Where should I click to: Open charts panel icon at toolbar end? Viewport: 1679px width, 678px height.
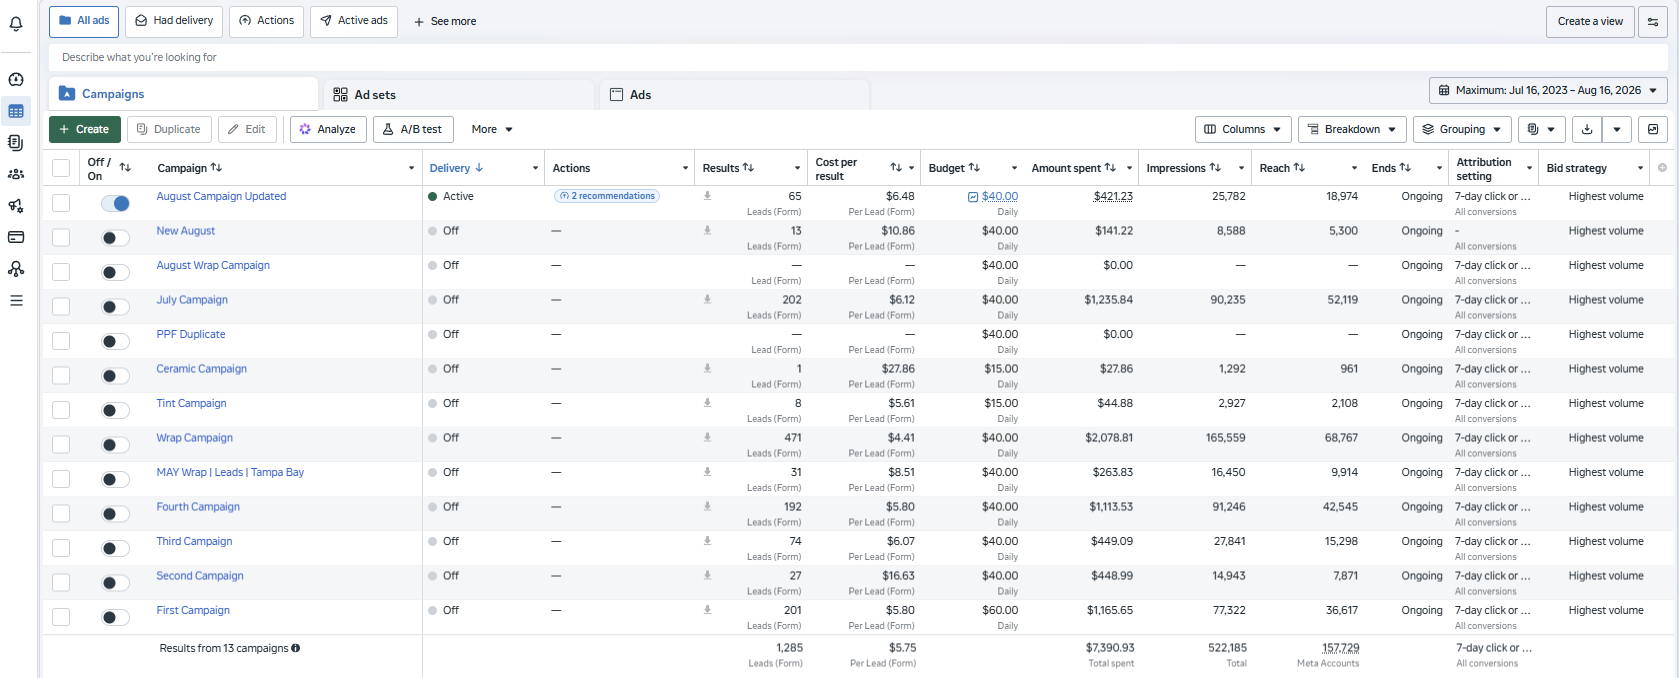coord(1653,129)
